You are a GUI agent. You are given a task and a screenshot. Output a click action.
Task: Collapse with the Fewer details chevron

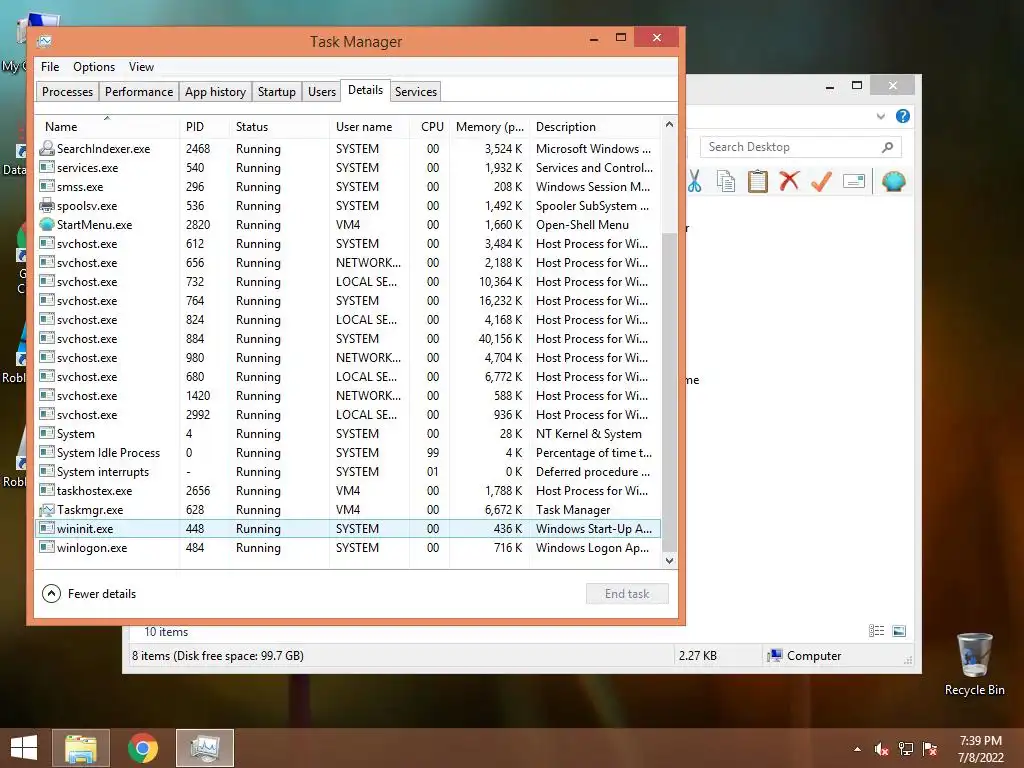[x=51, y=594]
